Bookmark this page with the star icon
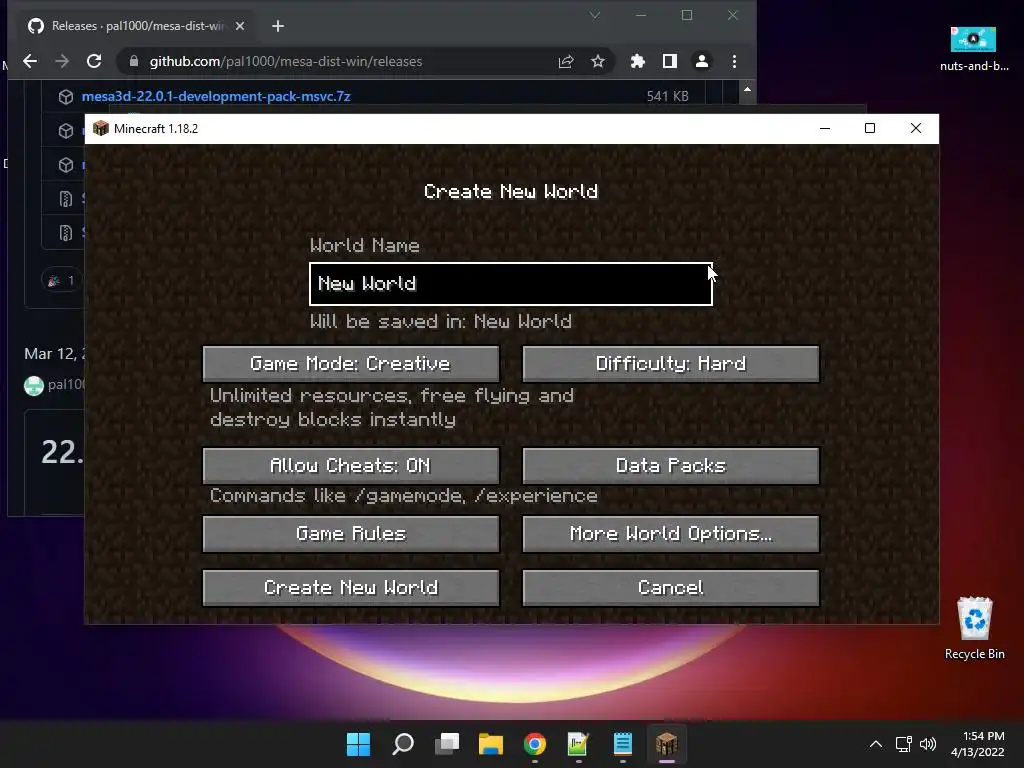 pos(598,61)
